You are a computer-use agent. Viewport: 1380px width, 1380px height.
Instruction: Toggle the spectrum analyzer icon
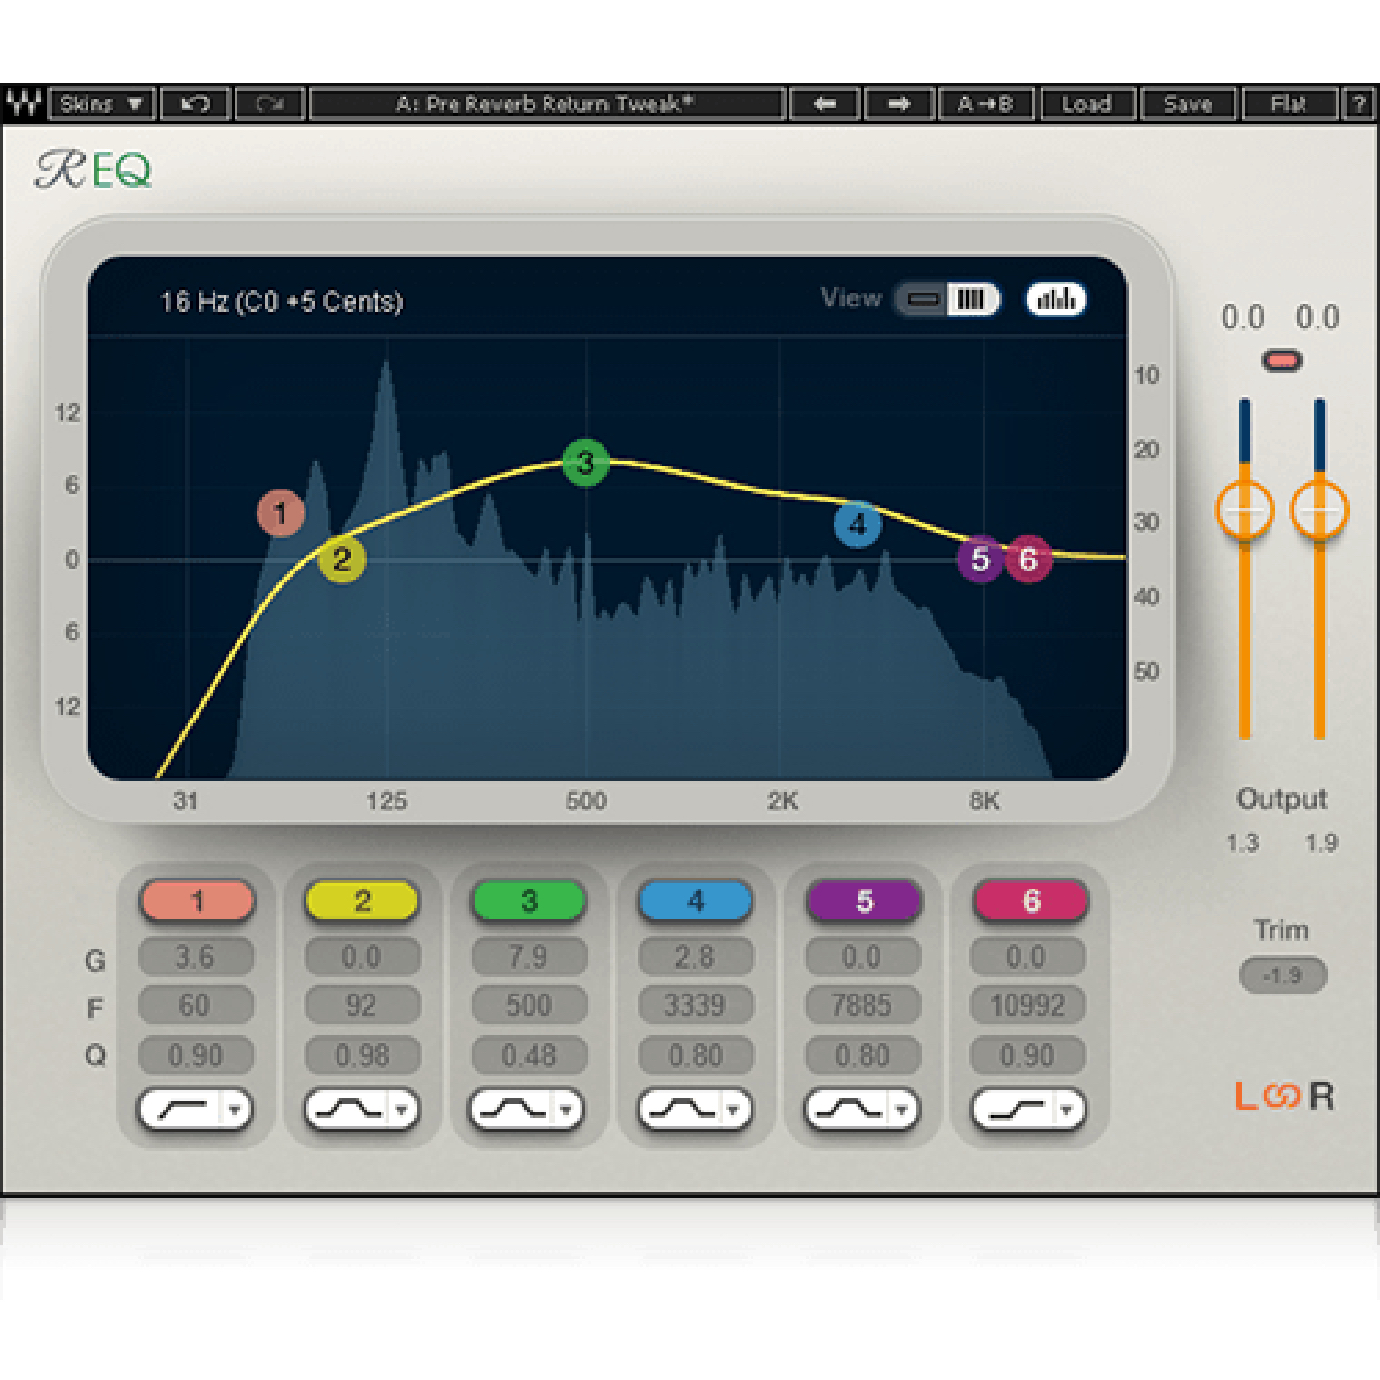click(x=1056, y=299)
